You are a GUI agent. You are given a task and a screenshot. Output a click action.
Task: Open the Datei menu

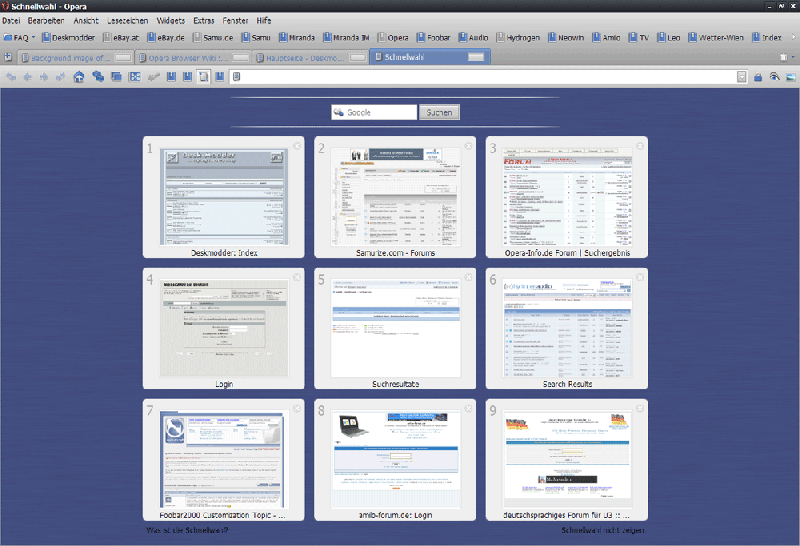coord(11,21)
